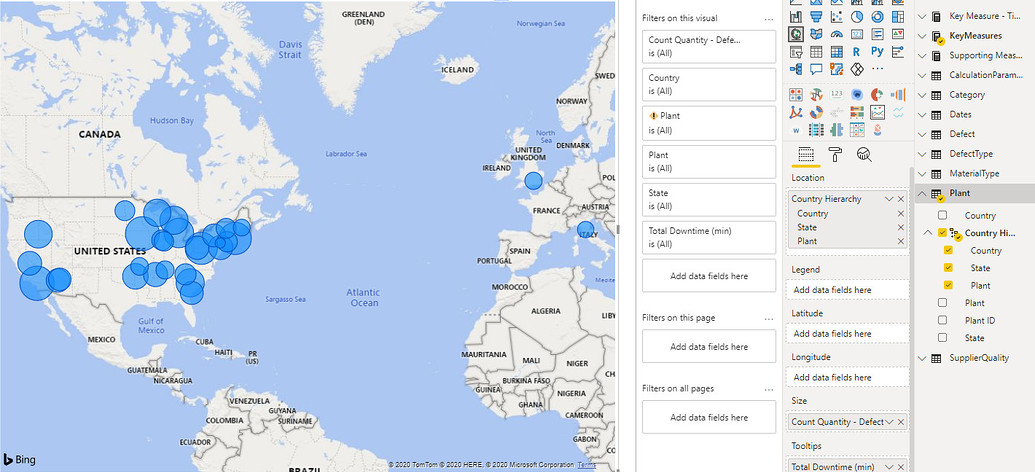Uncheck State under Country Hierarchy
Viewport: 1035px width, 472px height.
pyautogui.click(x=949, y=268)
